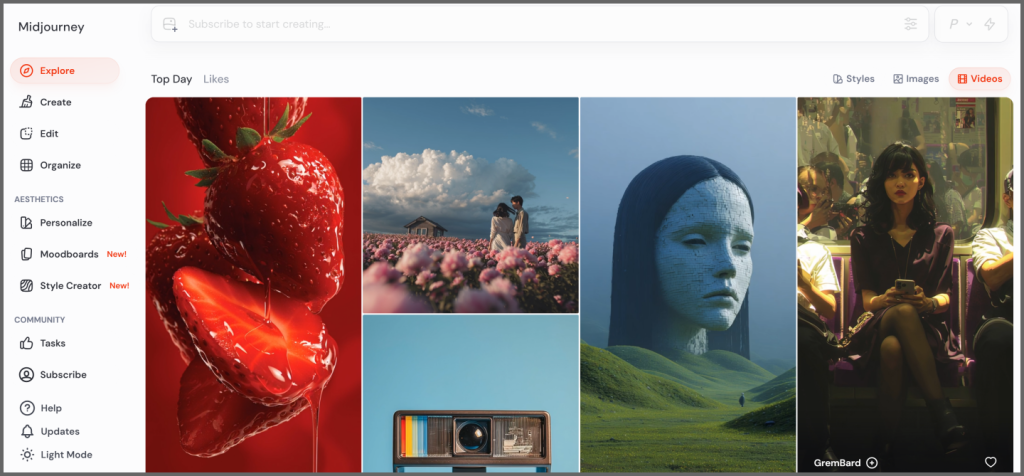Select the Videos view tab

[x=980, y=79]
